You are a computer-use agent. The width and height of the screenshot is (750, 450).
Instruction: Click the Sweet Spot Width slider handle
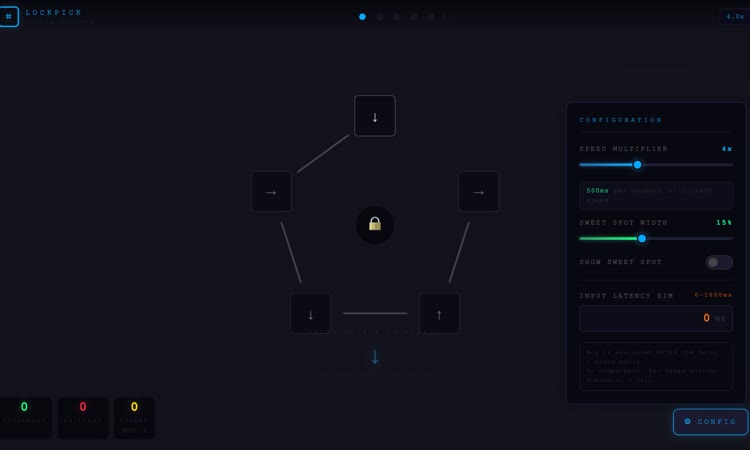(642, 238)
